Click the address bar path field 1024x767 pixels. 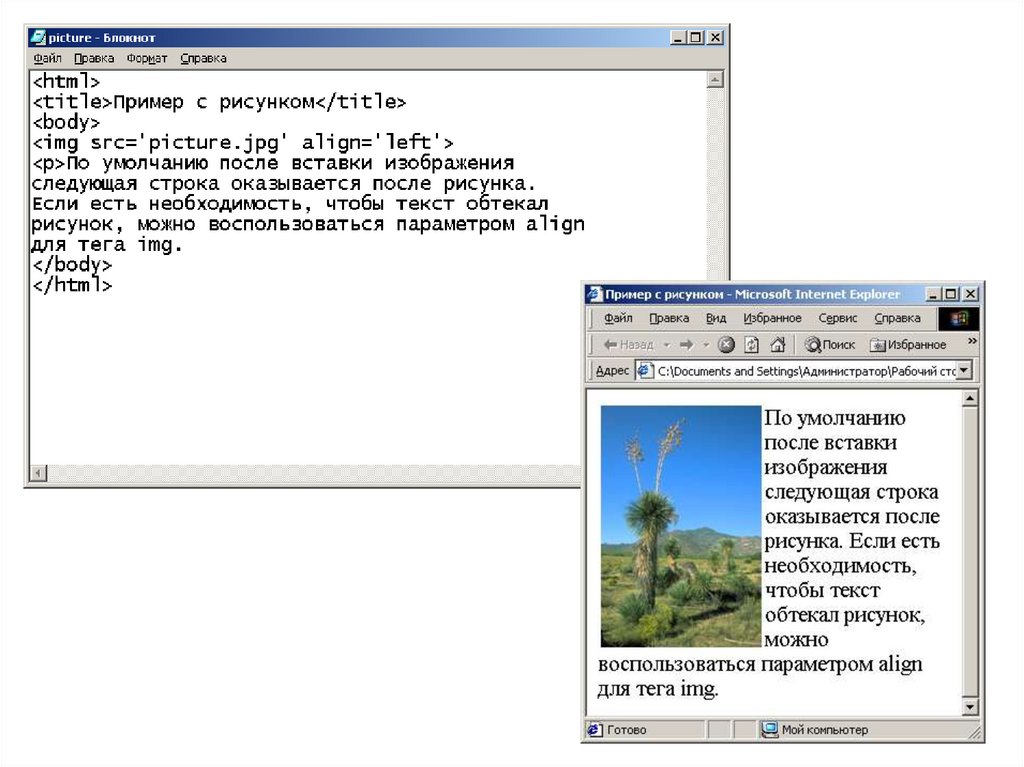pos(806,371)
